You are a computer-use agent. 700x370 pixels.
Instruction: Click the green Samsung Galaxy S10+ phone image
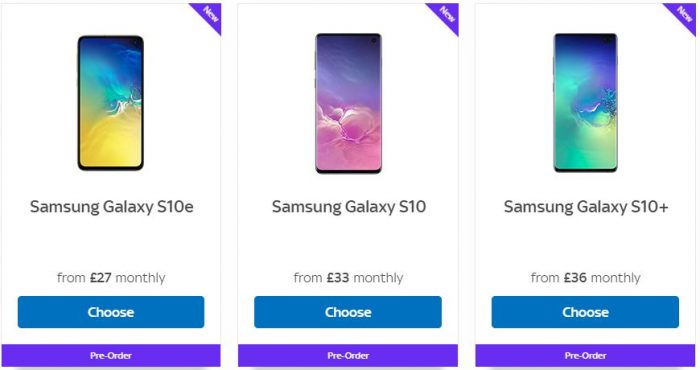point(585,103)
